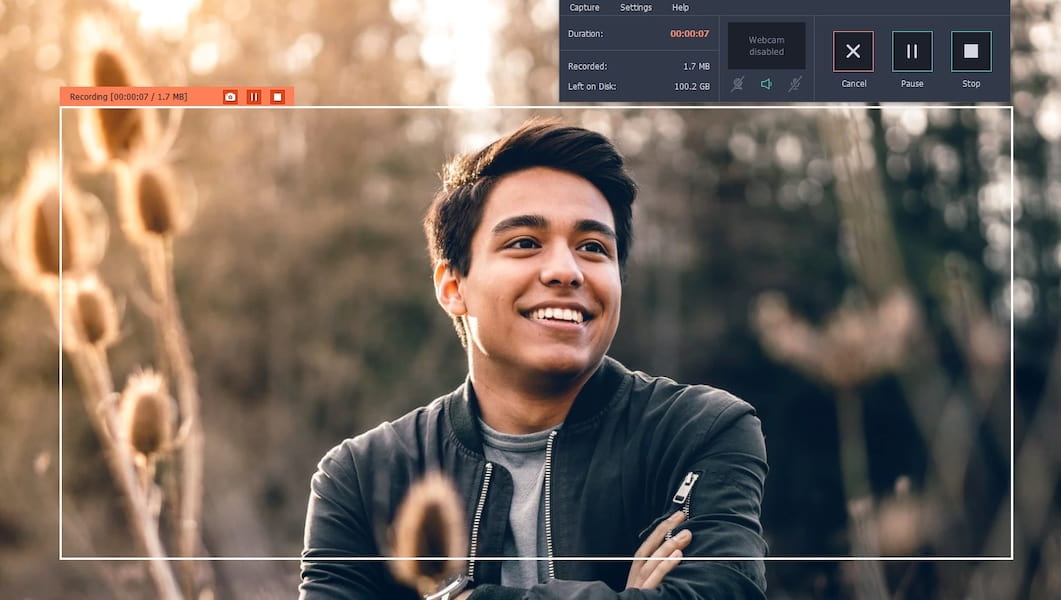
Task: Stop recording from the orange recording bar
Action: point(280,96)
